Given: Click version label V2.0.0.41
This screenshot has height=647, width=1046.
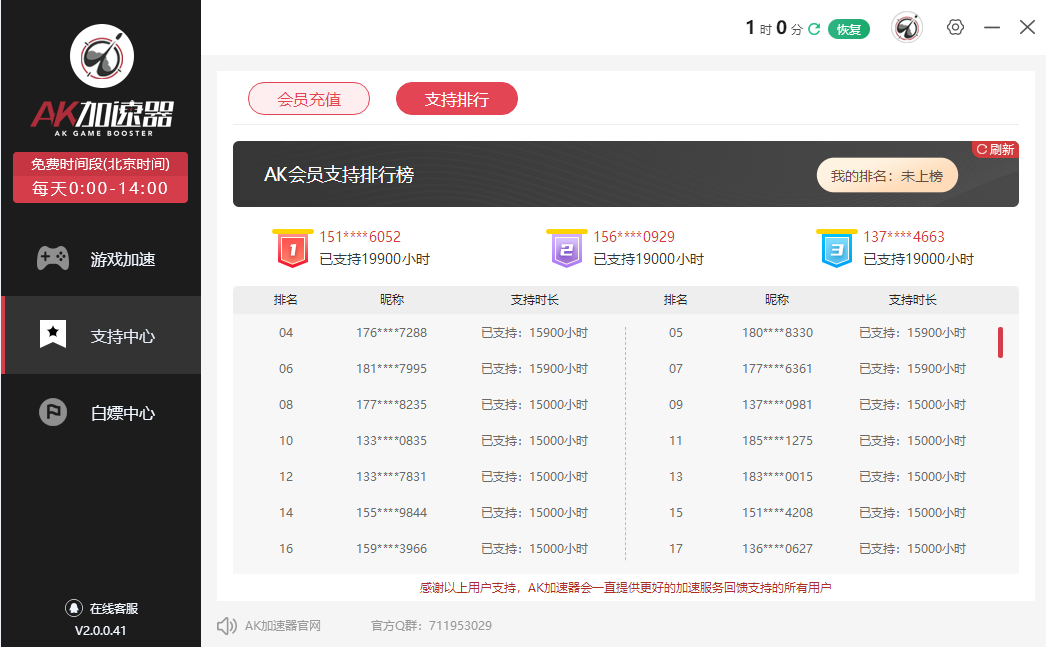Looking at the screenshot, I should coord(101,630).
